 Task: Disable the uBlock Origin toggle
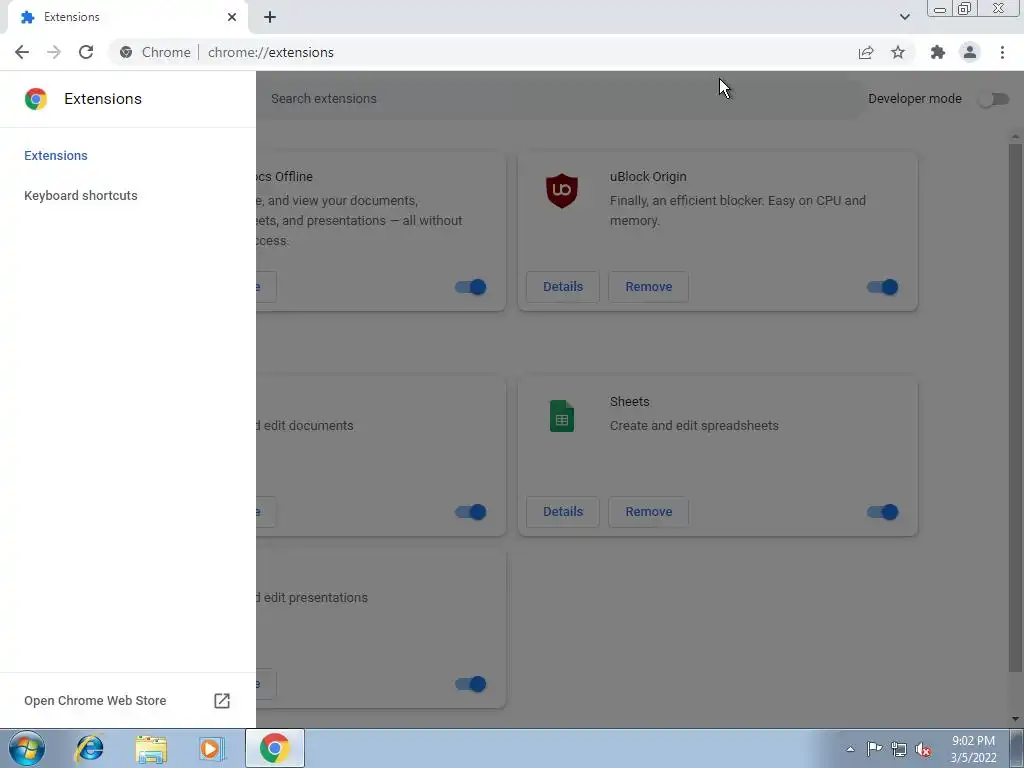point(882,287)
